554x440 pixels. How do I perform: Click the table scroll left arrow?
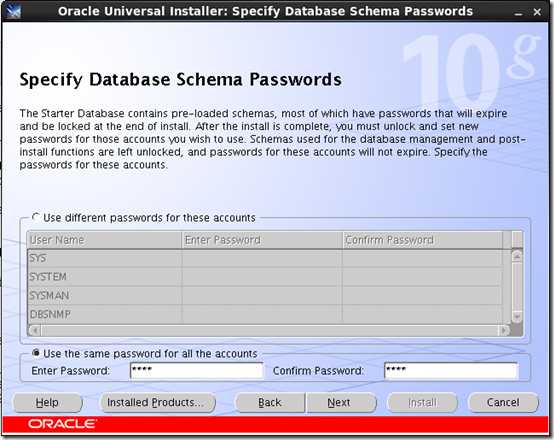(x=35, y=330)
